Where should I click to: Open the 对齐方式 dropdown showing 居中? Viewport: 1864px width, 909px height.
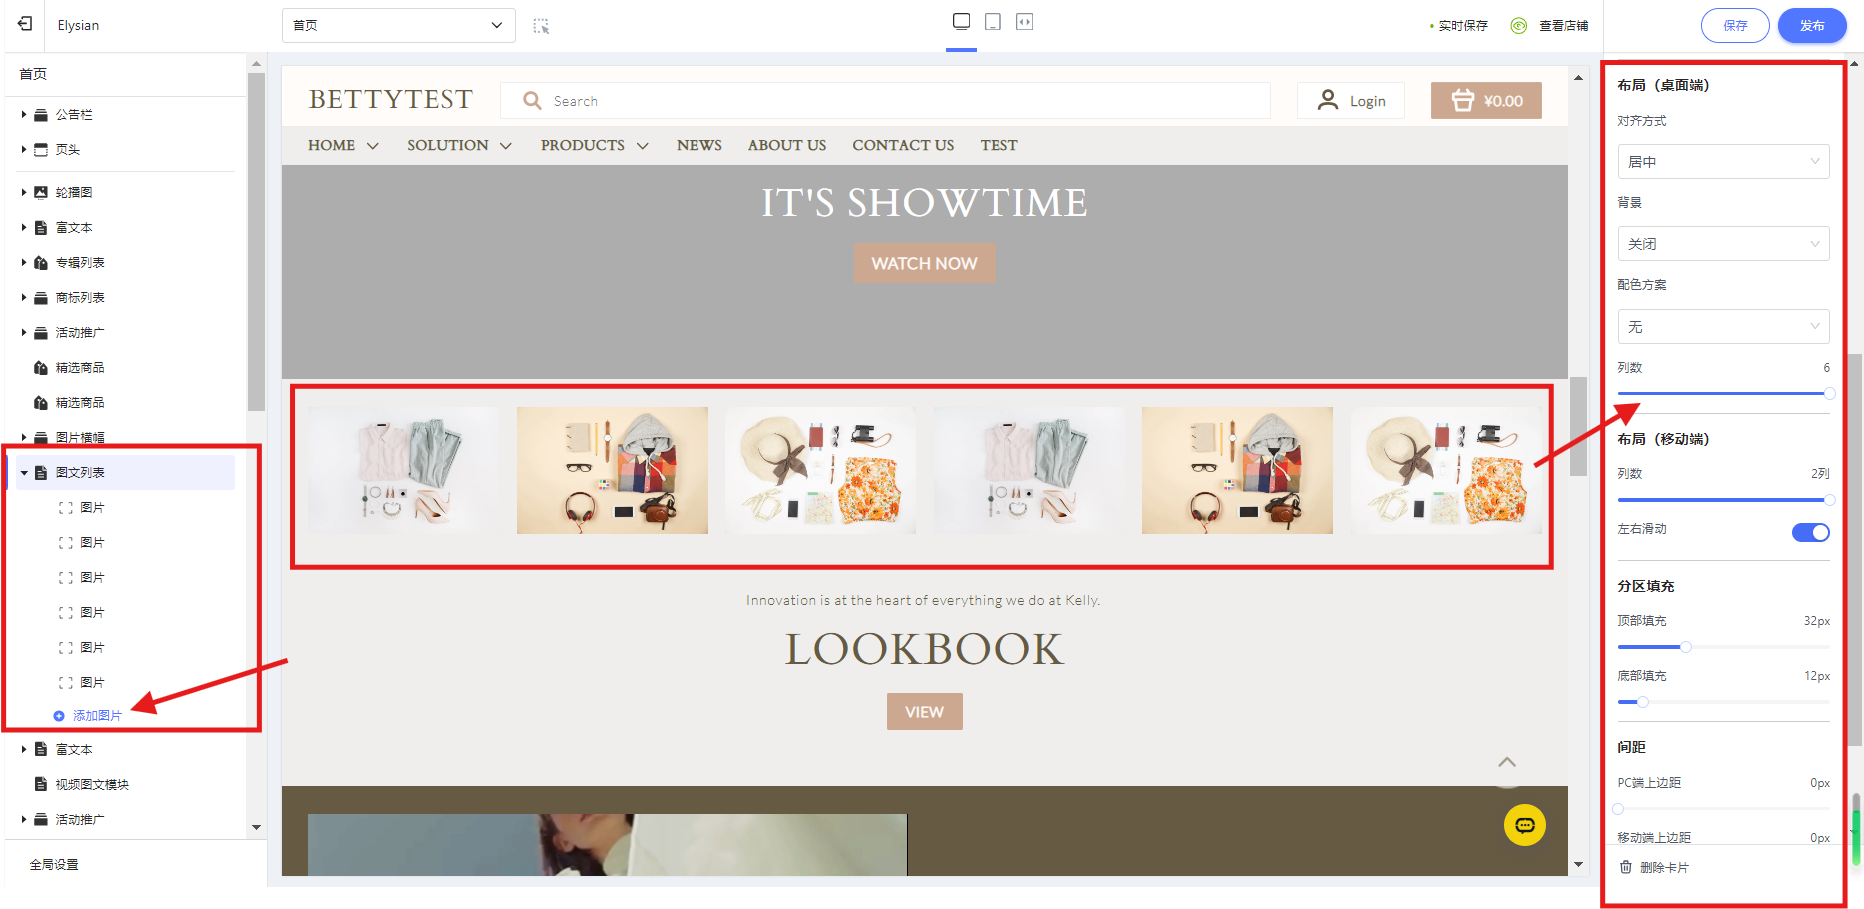pos(1723,162)
